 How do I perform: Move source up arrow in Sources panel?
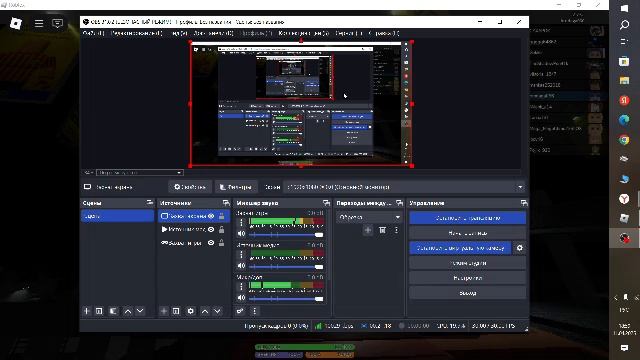tap(205, 311)
